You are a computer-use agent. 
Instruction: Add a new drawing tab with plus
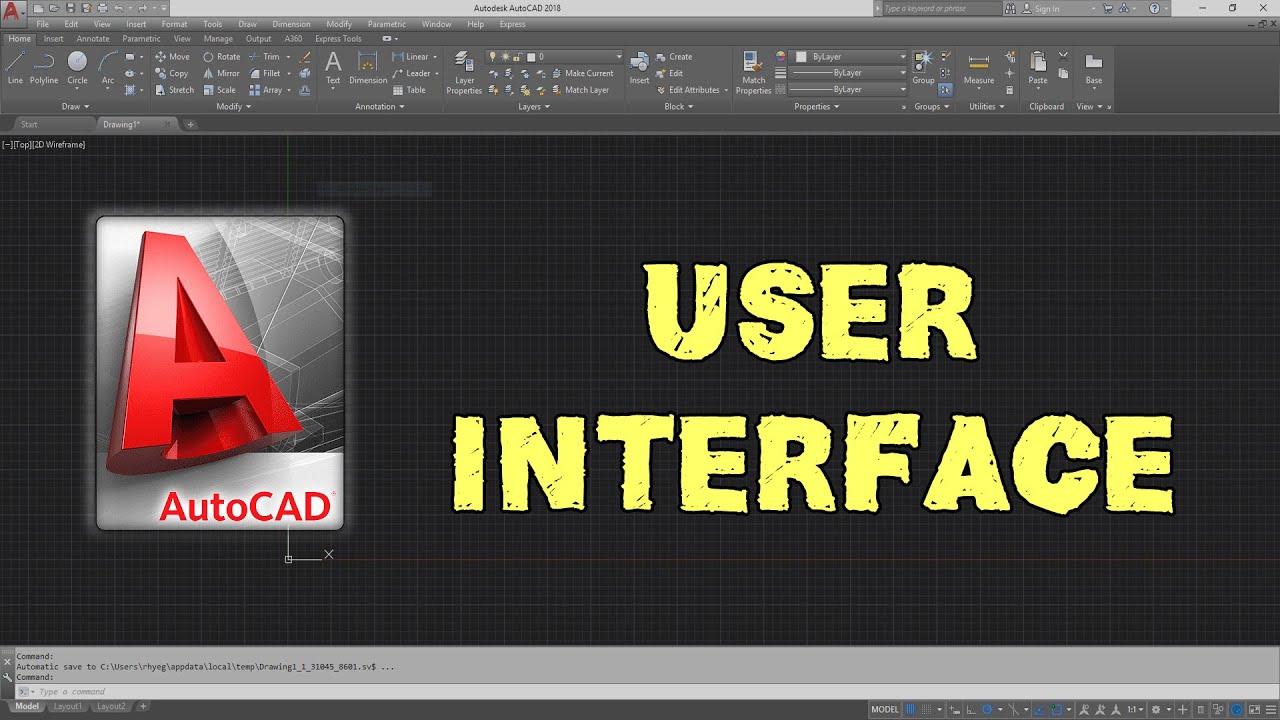click(x=190, y=125)
